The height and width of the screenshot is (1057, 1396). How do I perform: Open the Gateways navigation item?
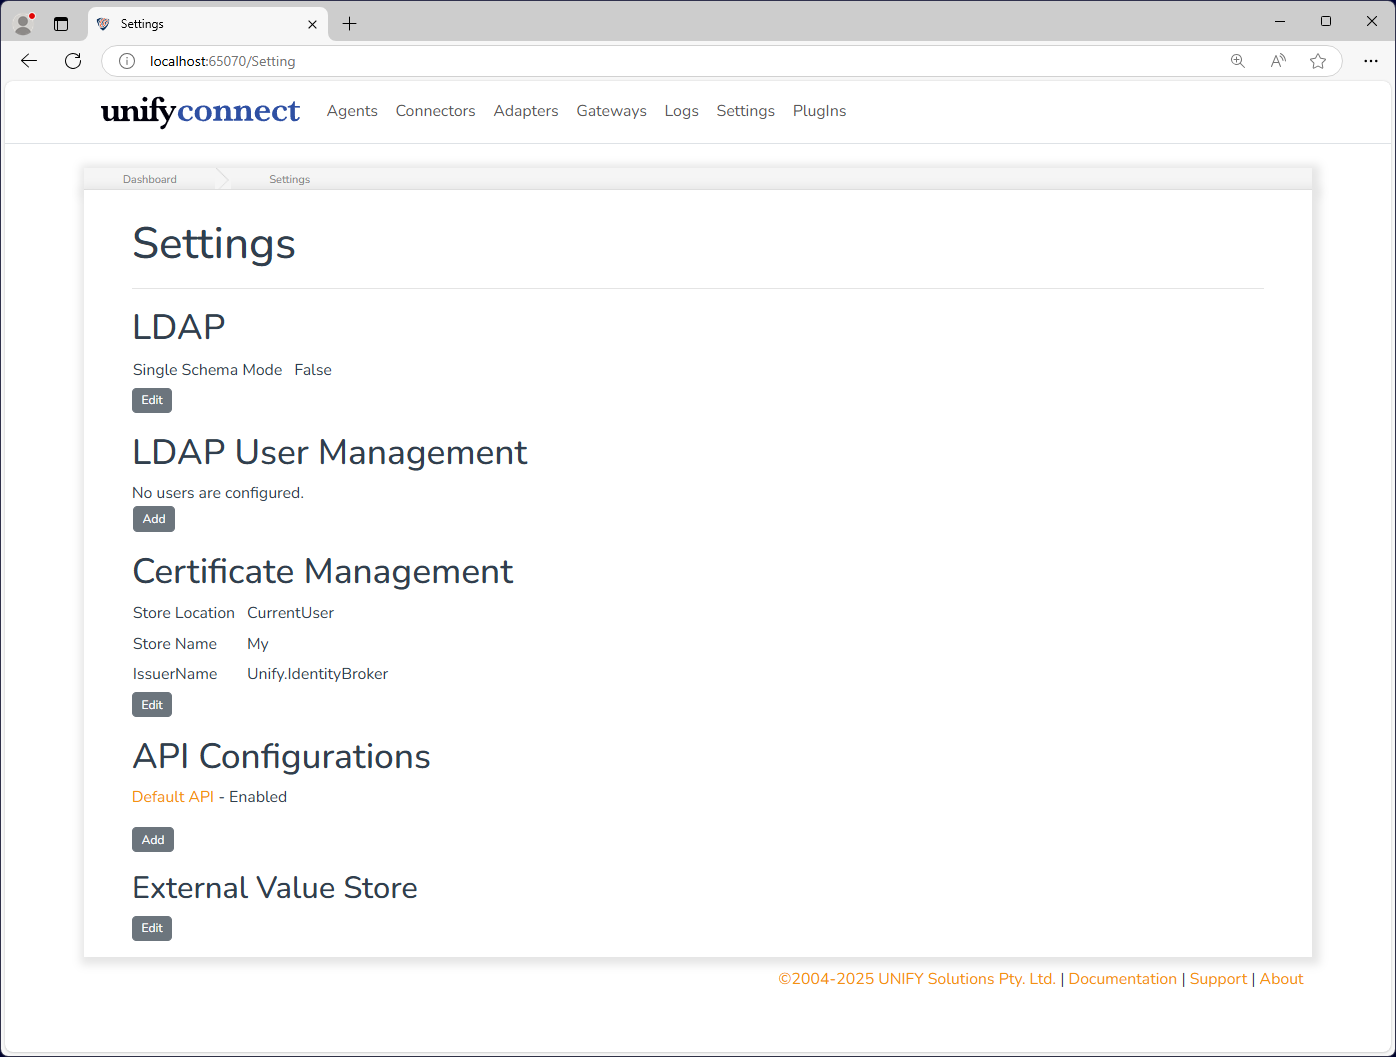(611, 111)
